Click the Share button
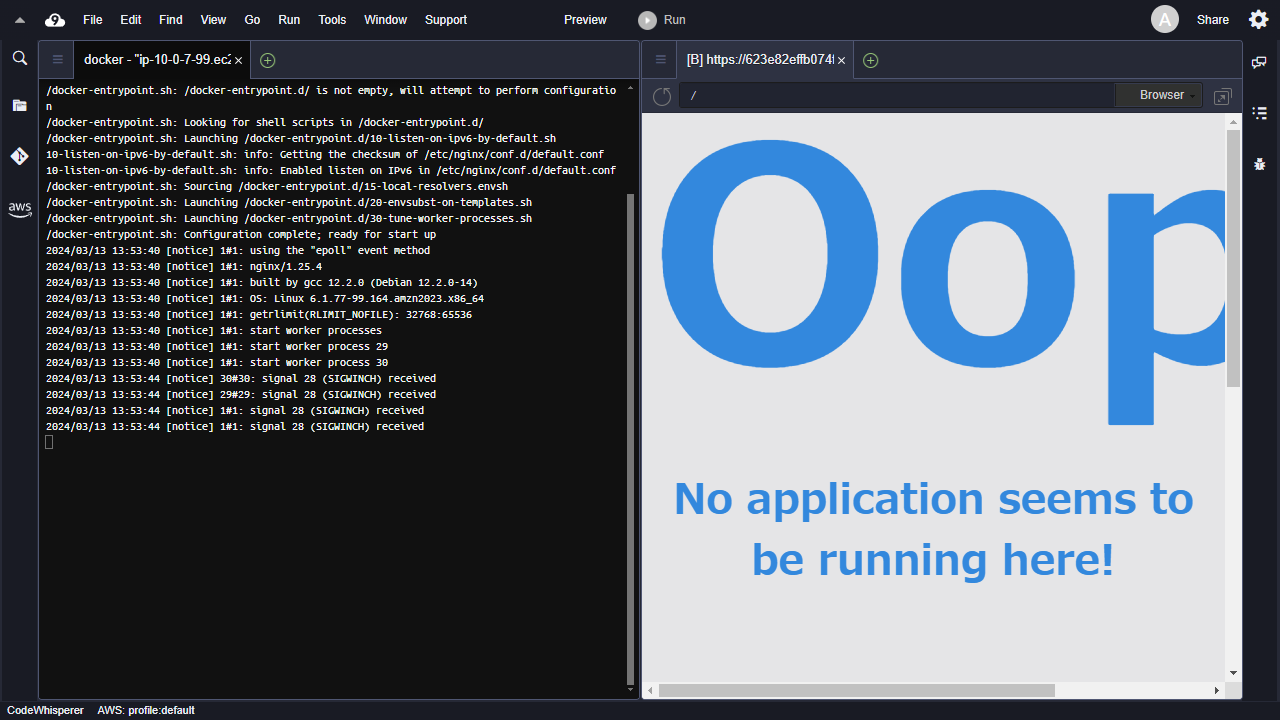 coord(1213,20)
